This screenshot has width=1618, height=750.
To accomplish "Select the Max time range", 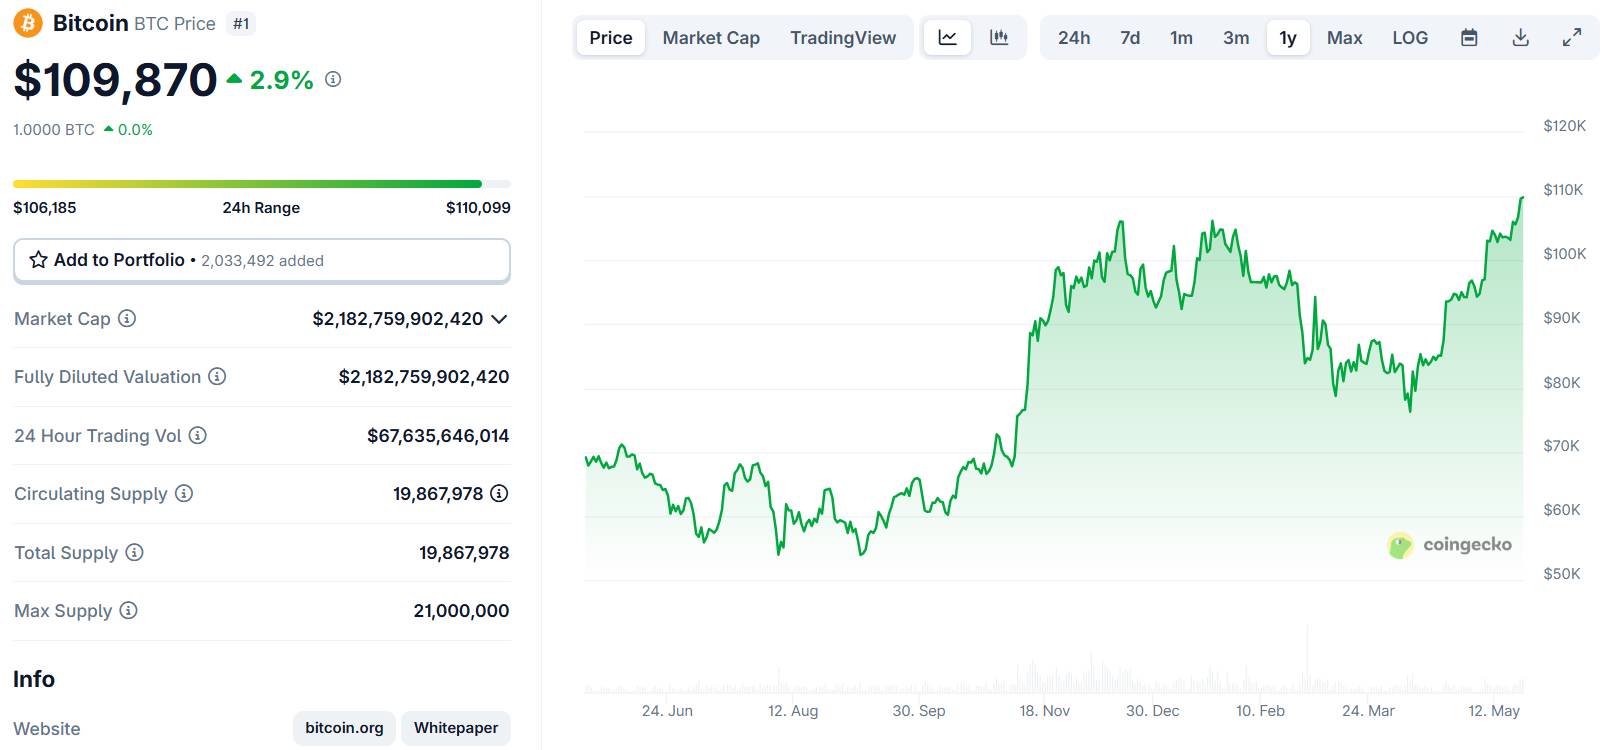I will (1344, 38).
